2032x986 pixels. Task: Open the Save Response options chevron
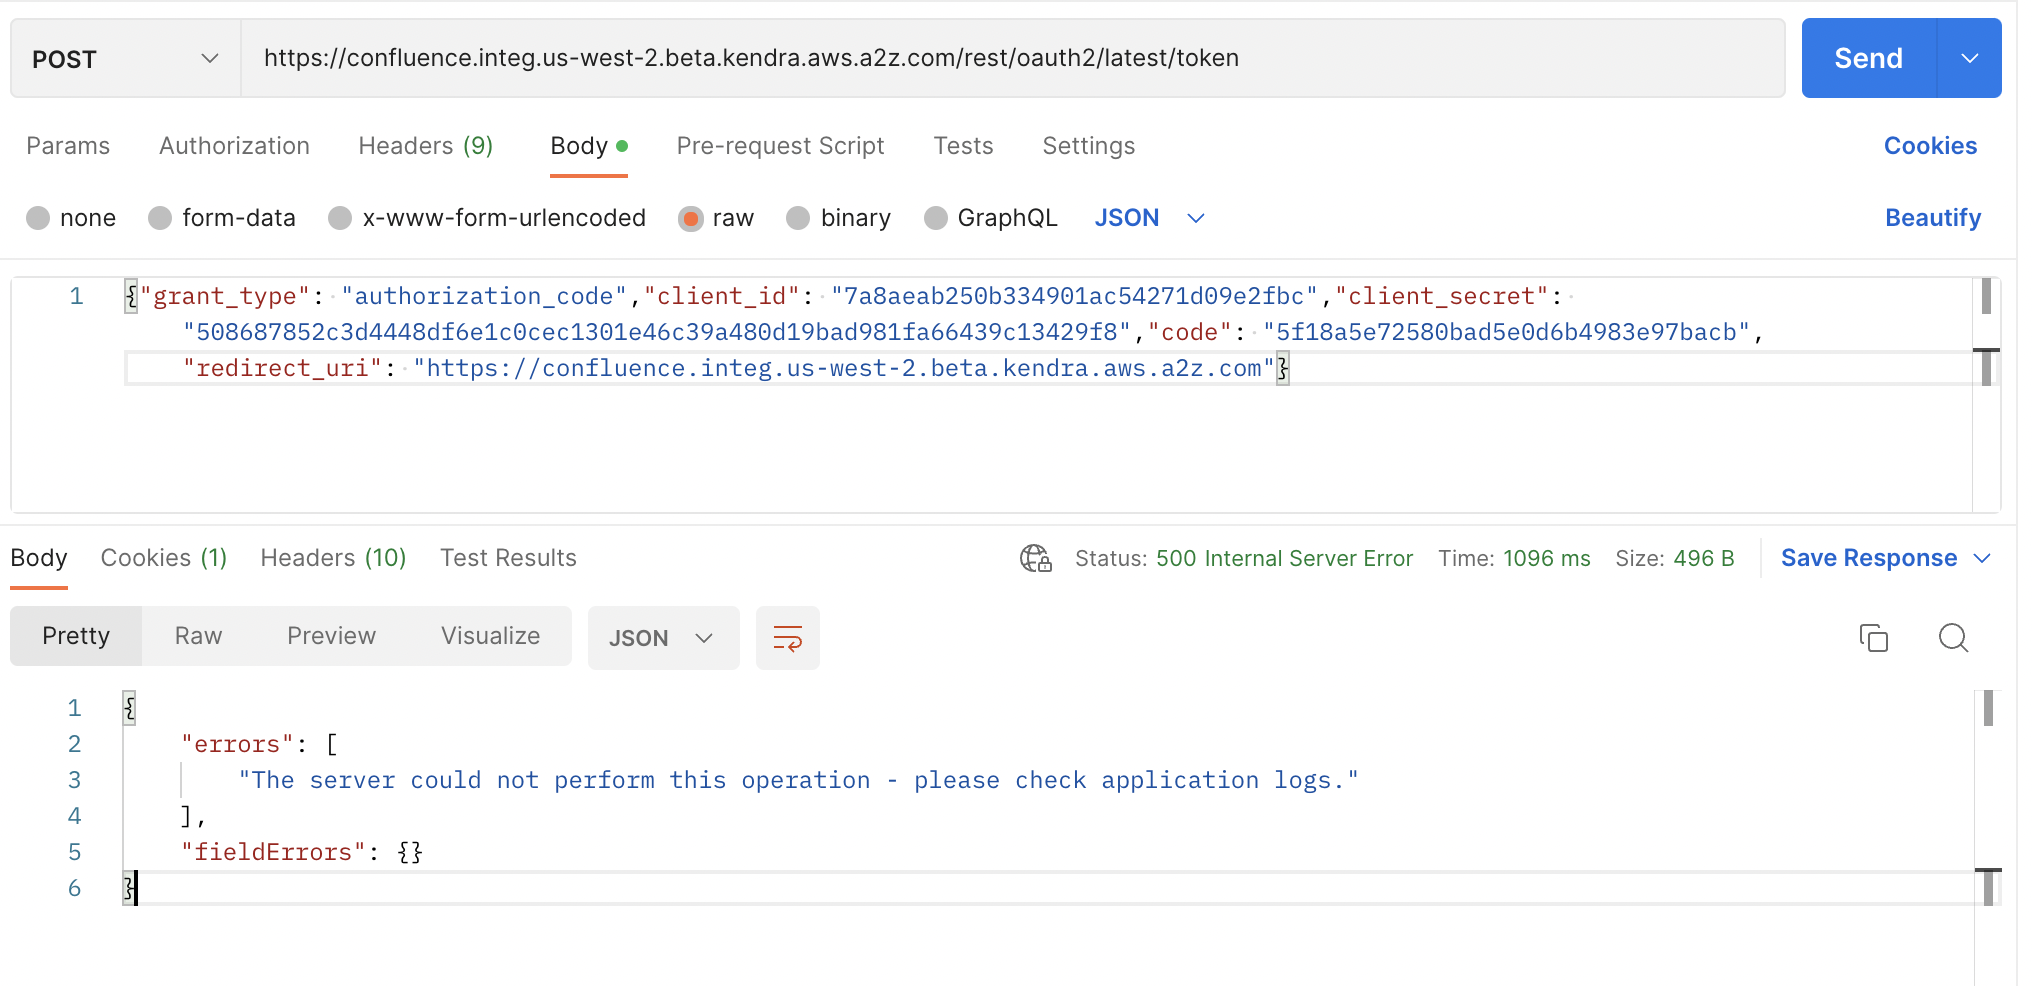pos(1984,558)
